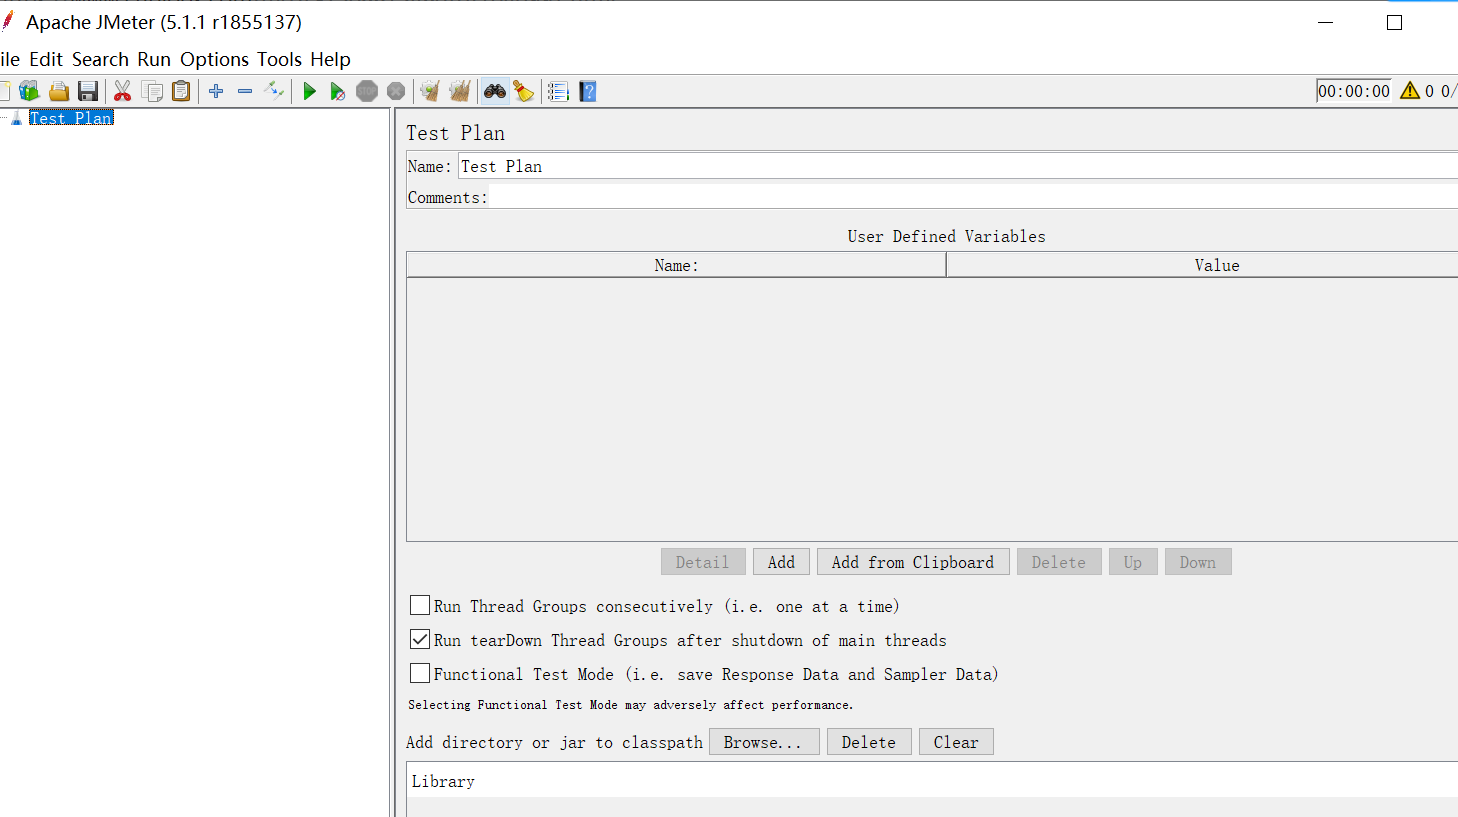1458x817 pixels.
Task: Click the Add button for variables
Action: click(781, 562)
